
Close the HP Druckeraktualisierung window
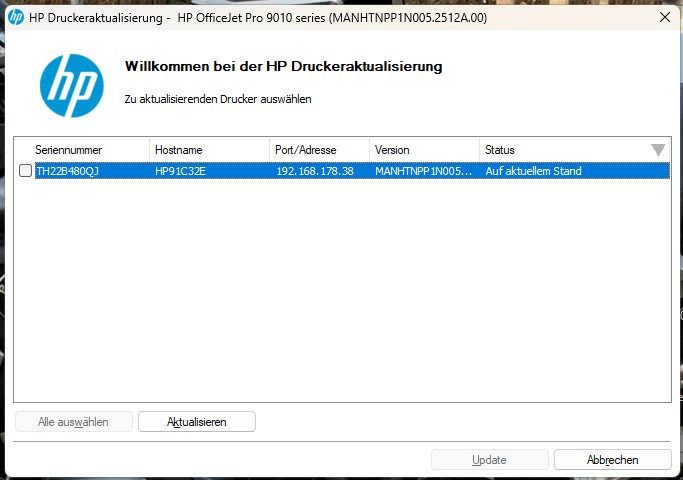pos(665,17)
